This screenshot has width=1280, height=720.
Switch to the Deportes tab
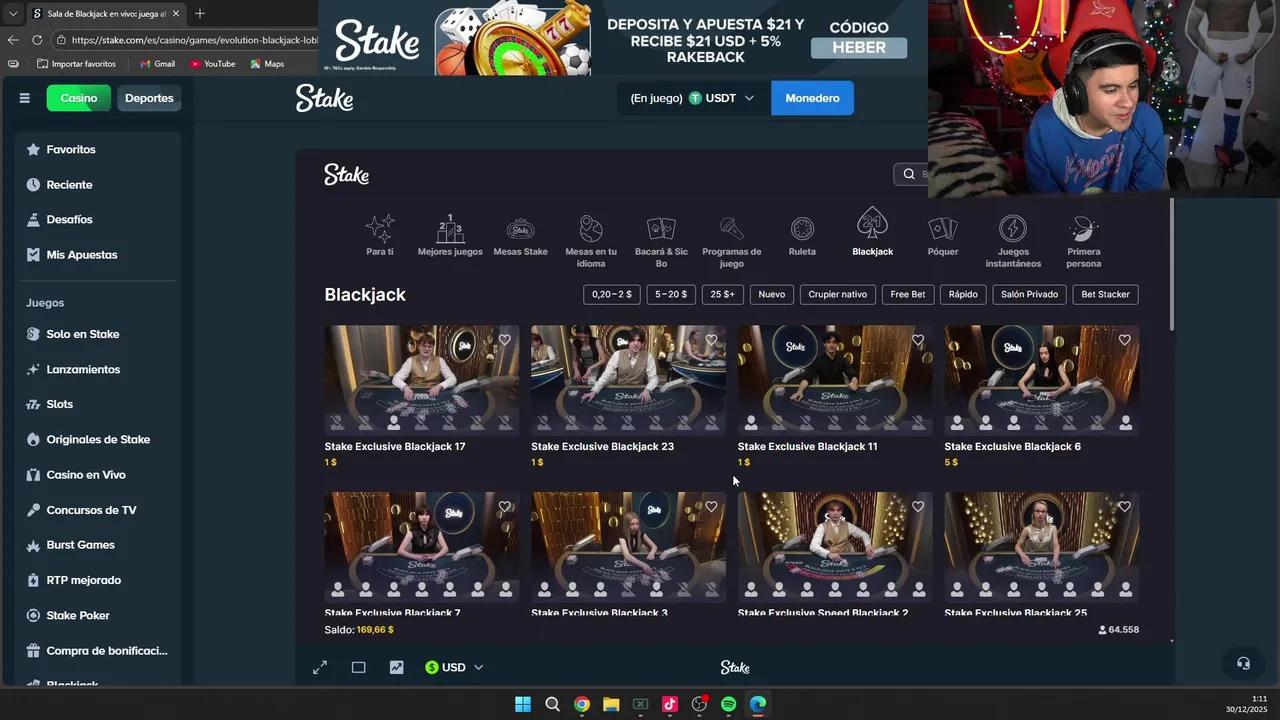click(x=148, y=98)
